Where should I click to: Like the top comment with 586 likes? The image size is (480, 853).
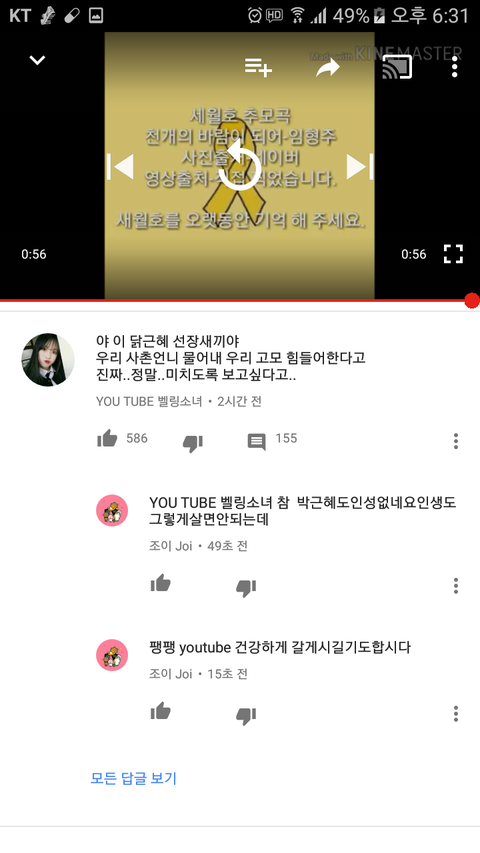[107, 438]
